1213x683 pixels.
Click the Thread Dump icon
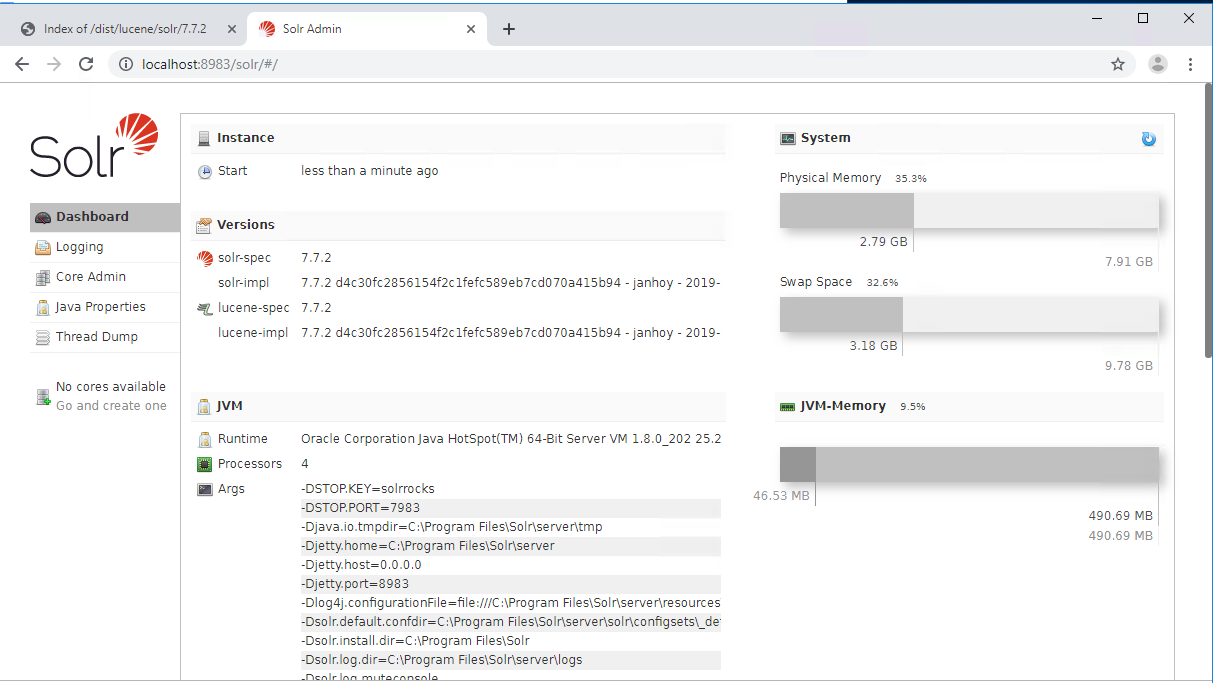click(x=42, y=337)
